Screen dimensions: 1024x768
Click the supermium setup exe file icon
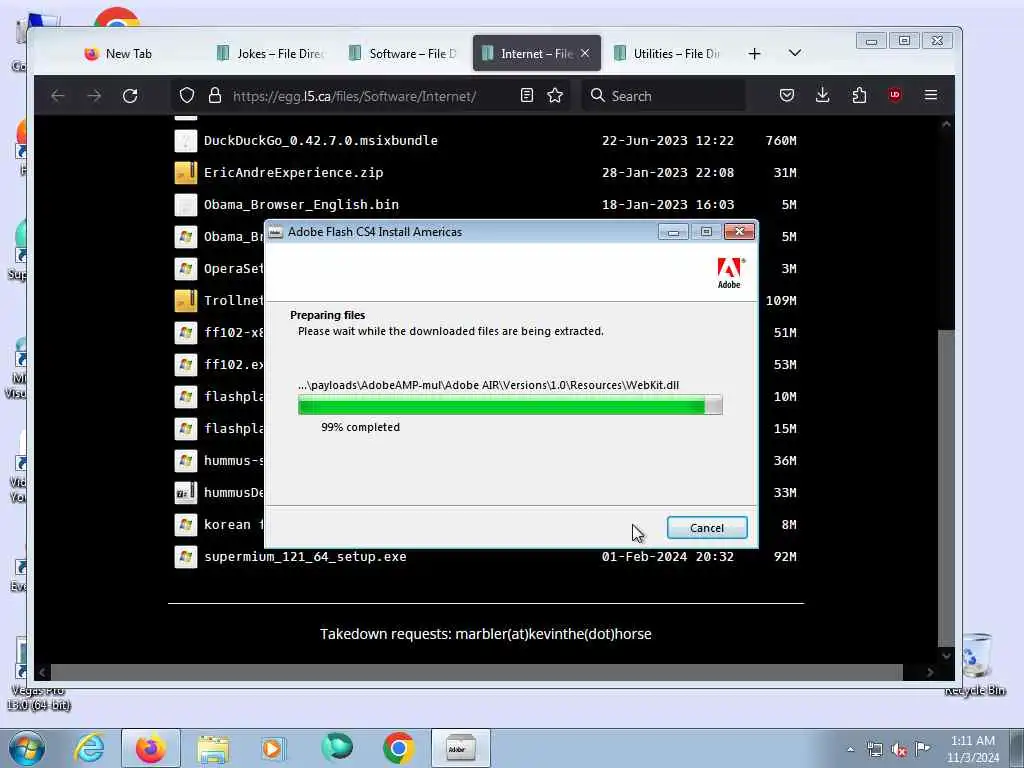(185, 556)
